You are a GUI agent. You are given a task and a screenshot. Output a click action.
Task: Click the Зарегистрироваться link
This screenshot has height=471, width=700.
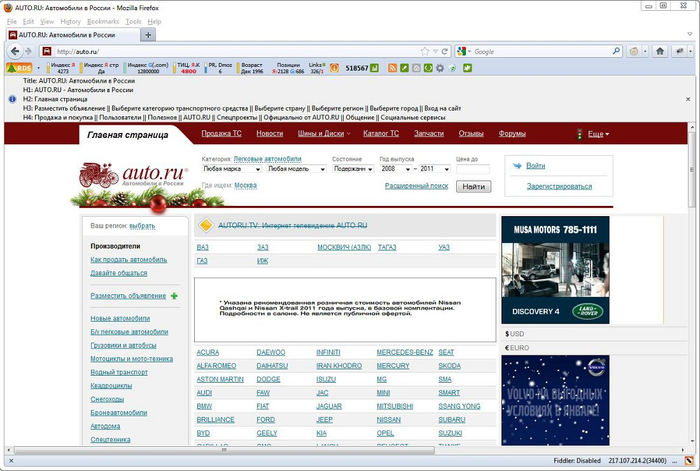[x=559, y=186]
